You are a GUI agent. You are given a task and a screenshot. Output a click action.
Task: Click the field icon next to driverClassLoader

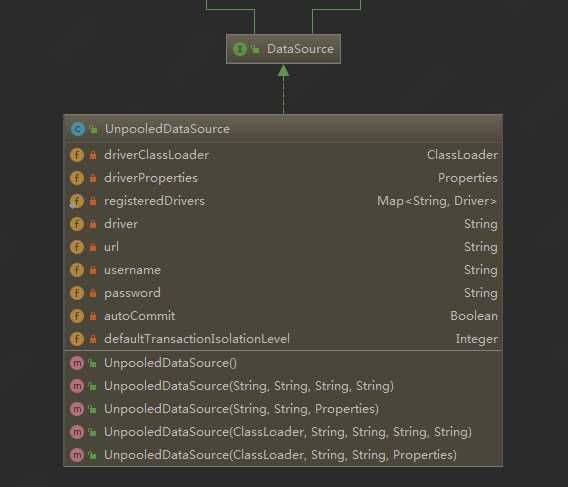pos(77,155)
